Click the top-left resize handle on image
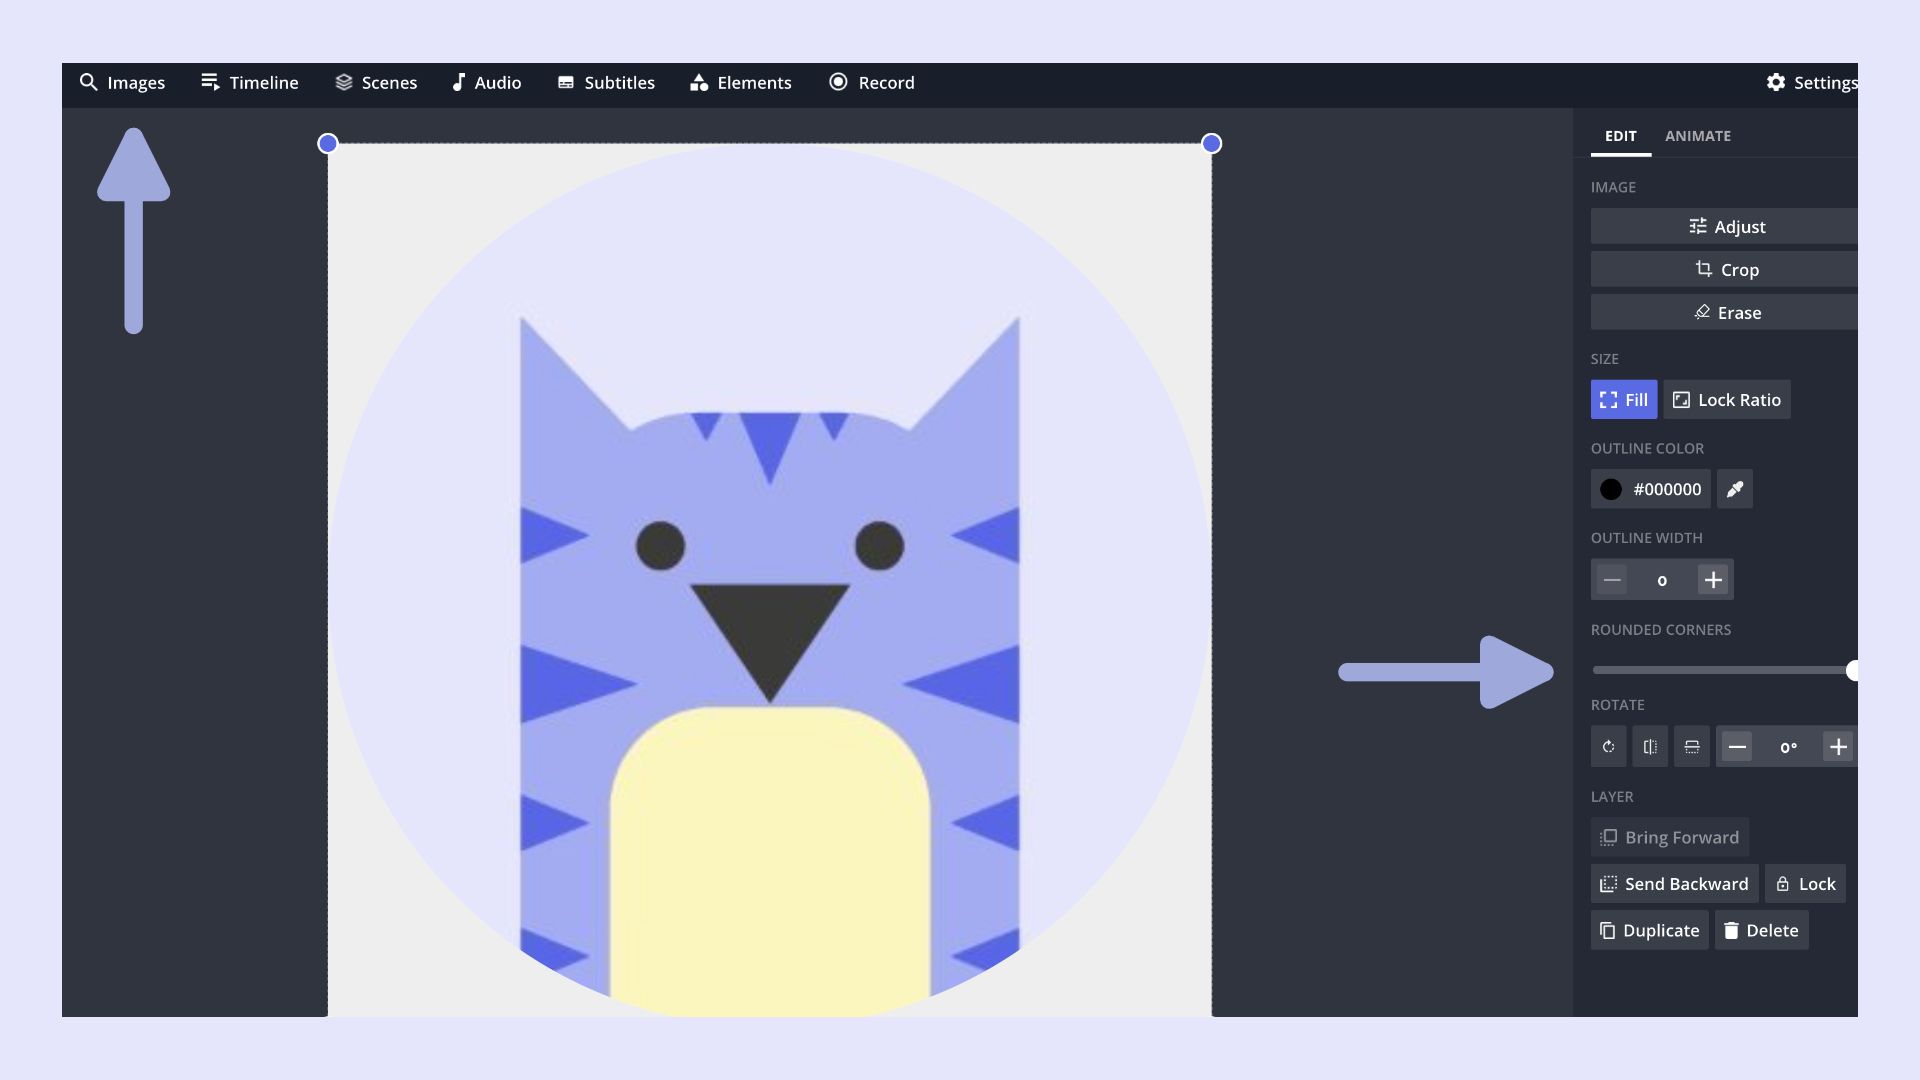 click(x=327, y=144)
